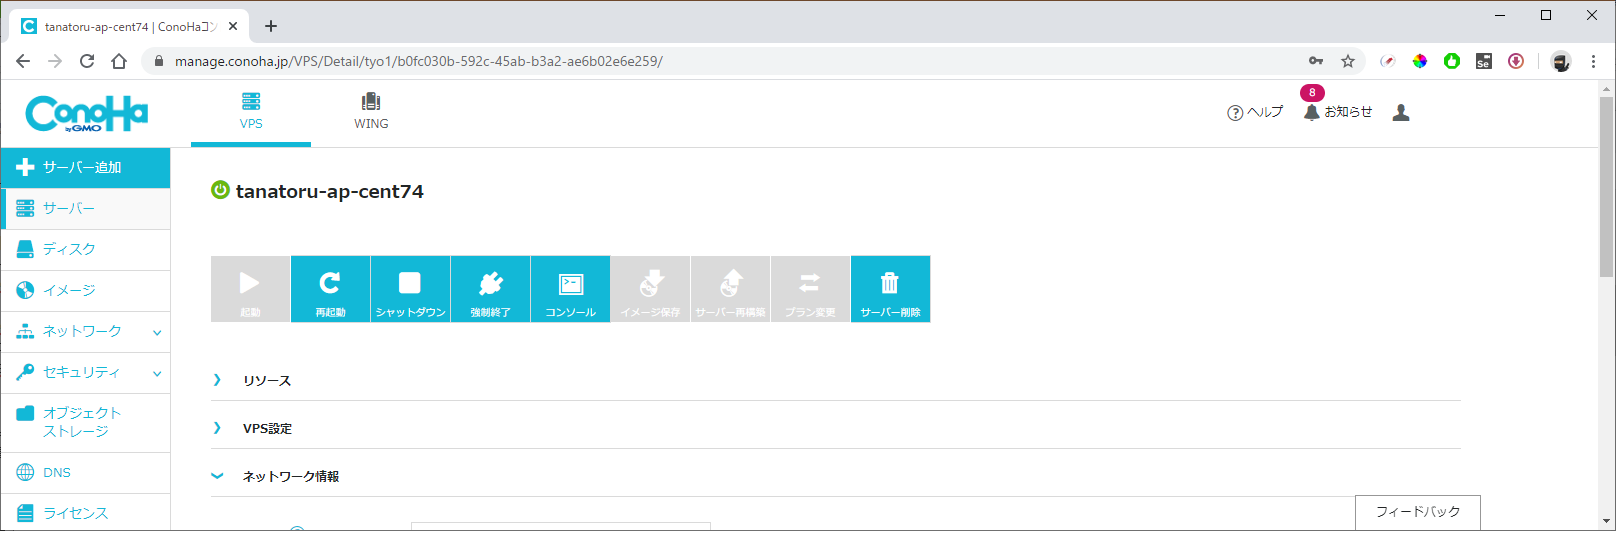This screenshot has width=1616, height=546.
Task: Select ディスク in the sidebar
Action: tap(85, 249)
